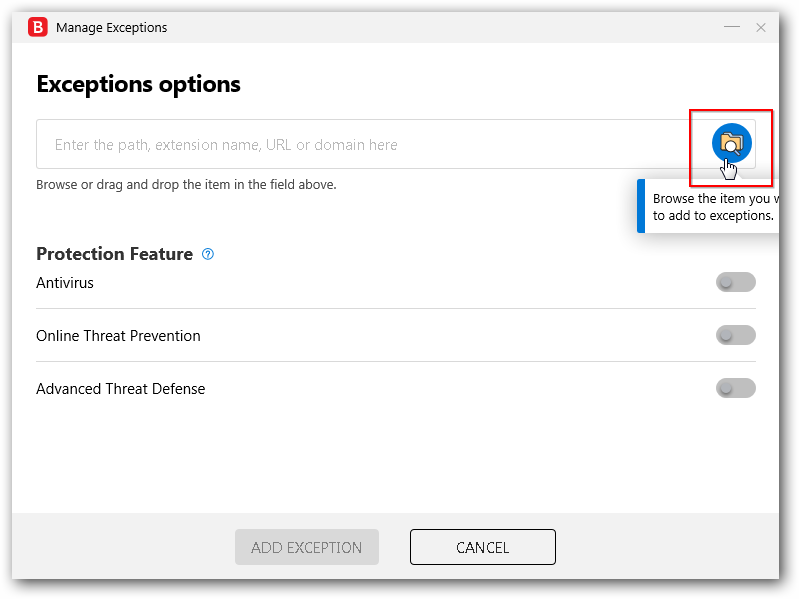The height and width of the screenshot is (599, 799).
Task: Click the Protection Feature help icon
Action: (x=208, y=254)
